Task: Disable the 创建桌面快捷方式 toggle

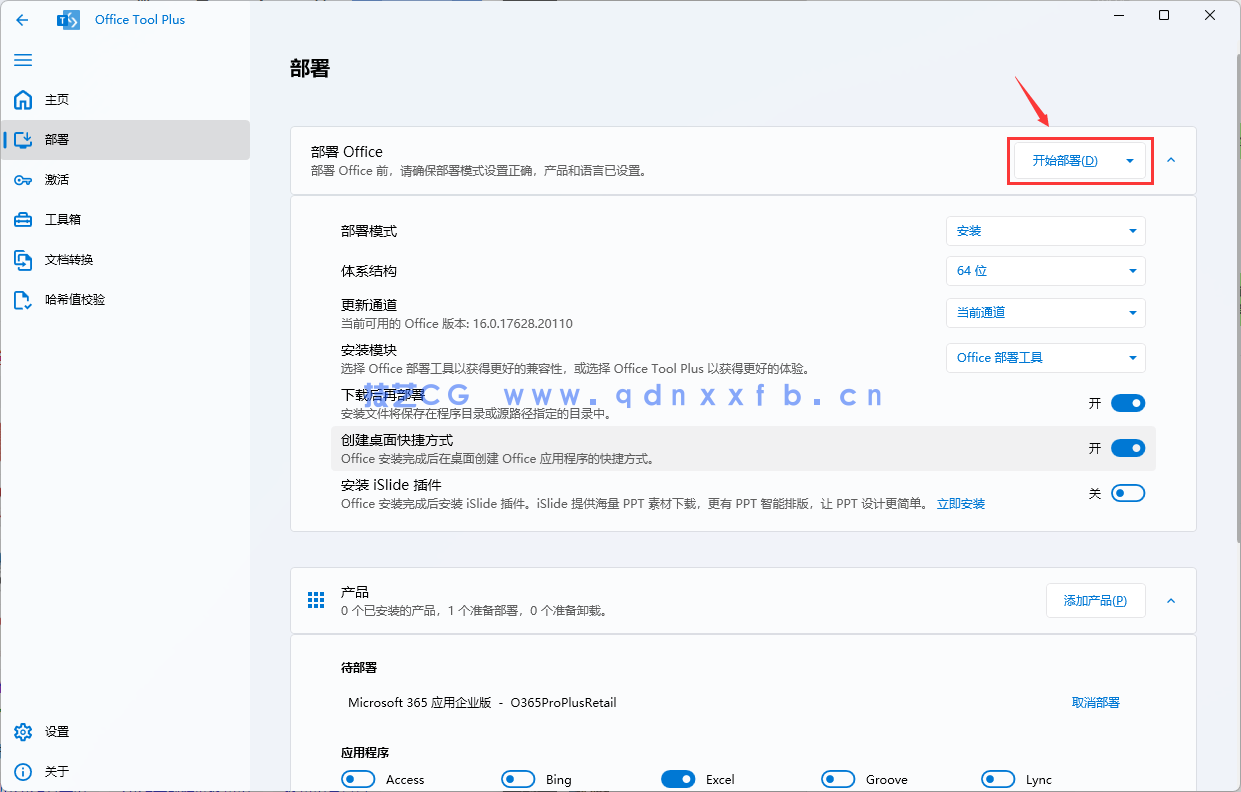Action: pos(1128,448)
